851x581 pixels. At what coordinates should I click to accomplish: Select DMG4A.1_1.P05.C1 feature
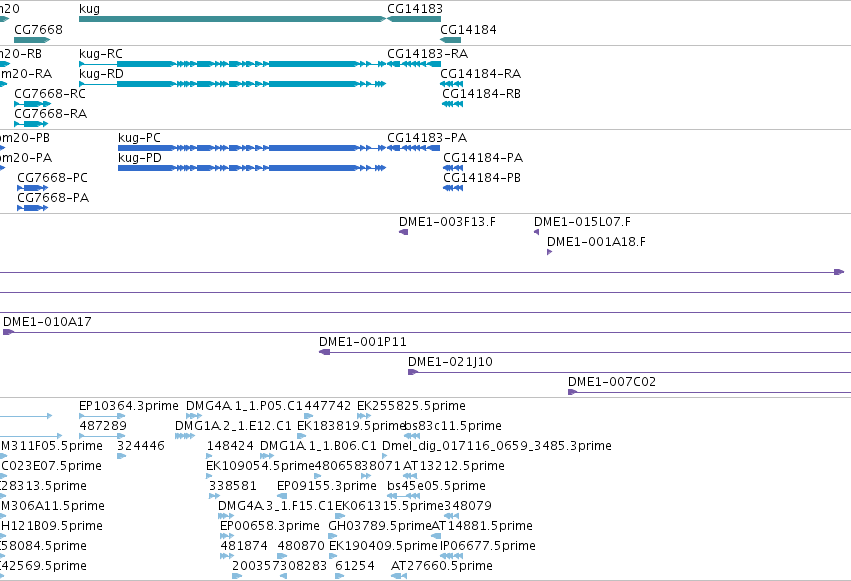(x=194, y=416)
